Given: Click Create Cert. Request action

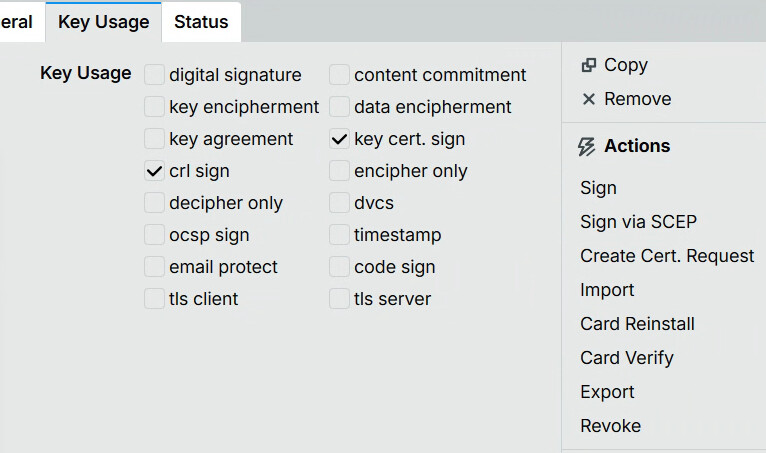Looking at the screenshot, I should (x=667, y=256).
